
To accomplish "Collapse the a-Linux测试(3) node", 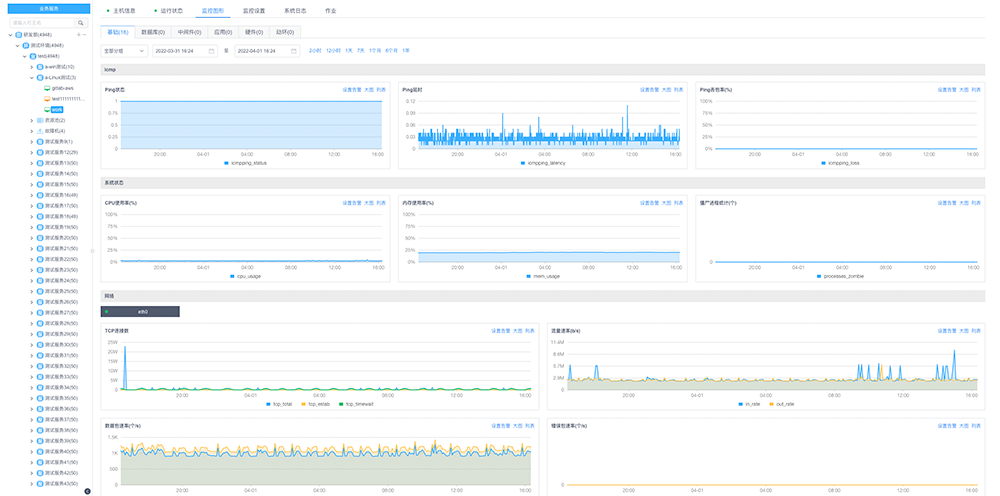I will tap(32, 77).
